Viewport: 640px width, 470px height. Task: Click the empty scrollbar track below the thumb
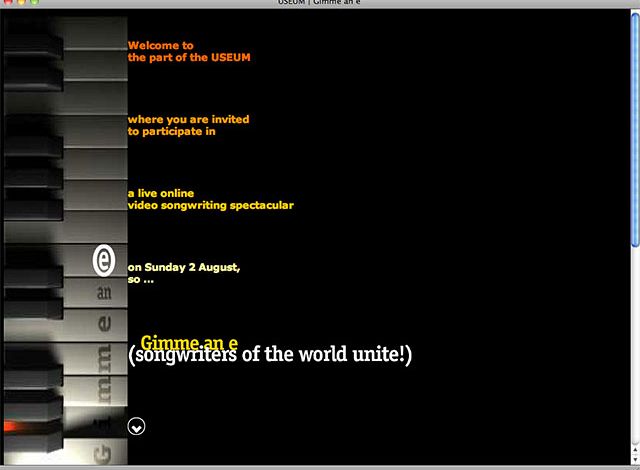(x=634, y=350)
